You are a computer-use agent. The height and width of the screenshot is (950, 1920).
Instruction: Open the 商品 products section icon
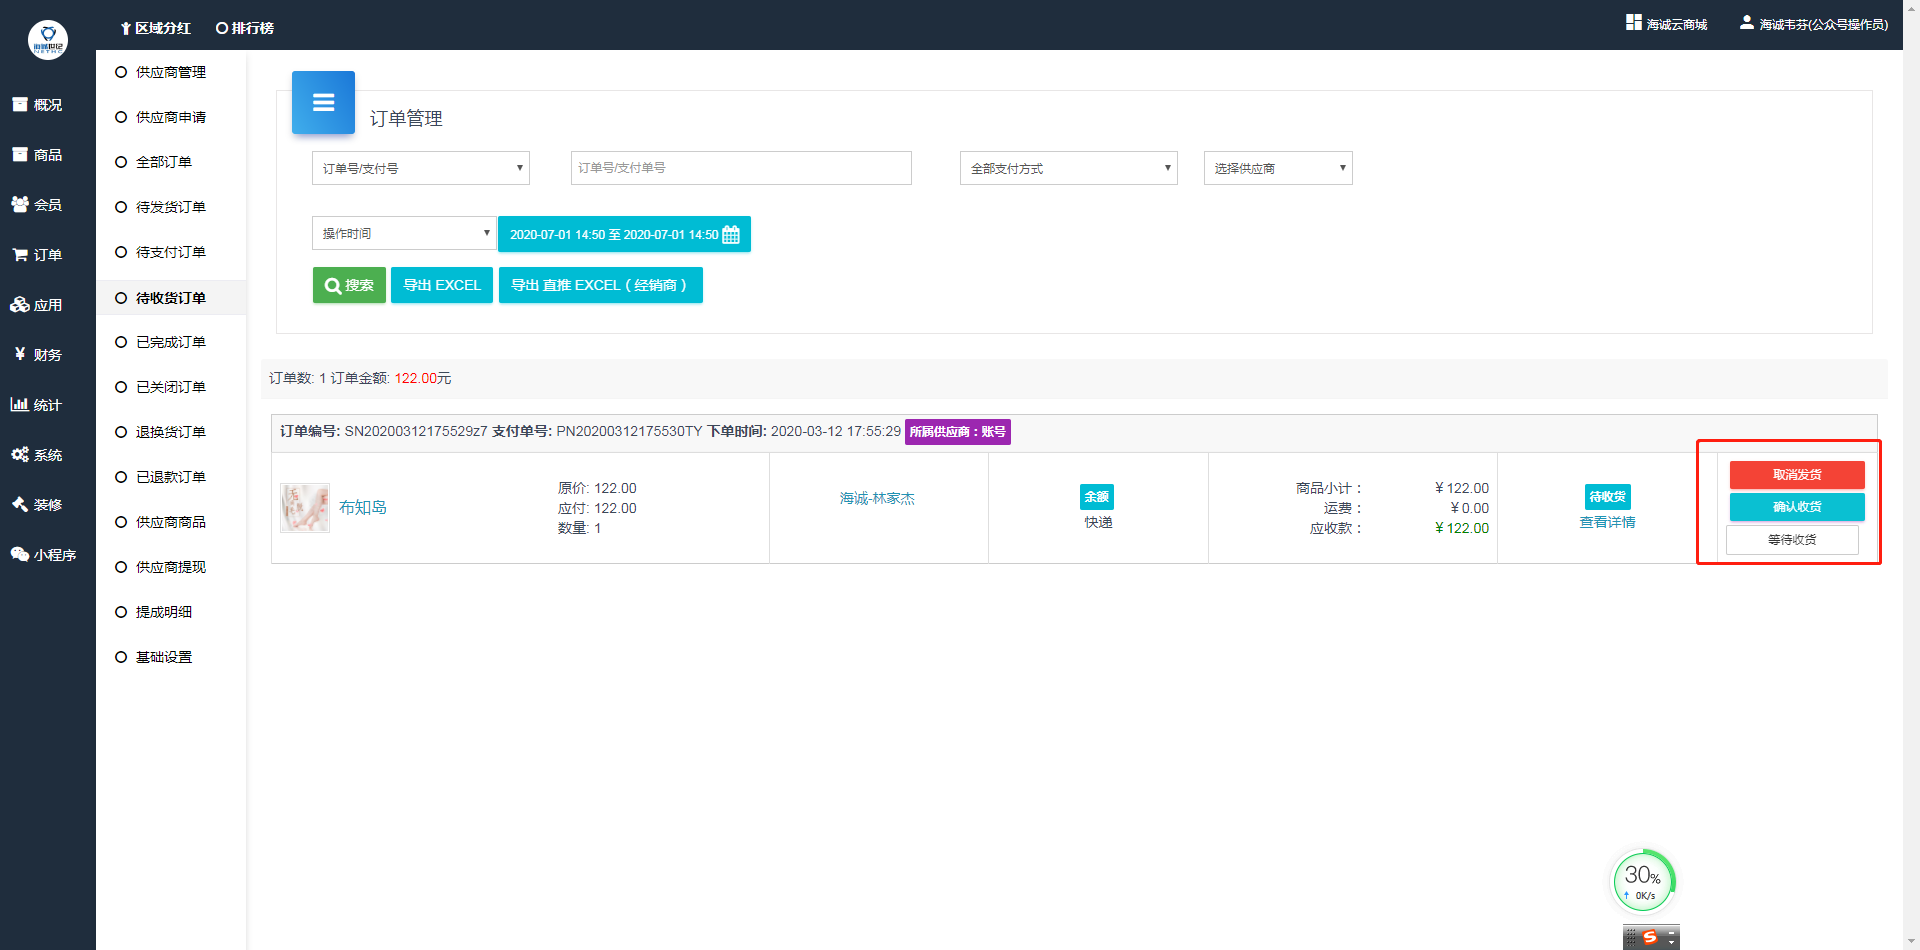tap(20, 154)
